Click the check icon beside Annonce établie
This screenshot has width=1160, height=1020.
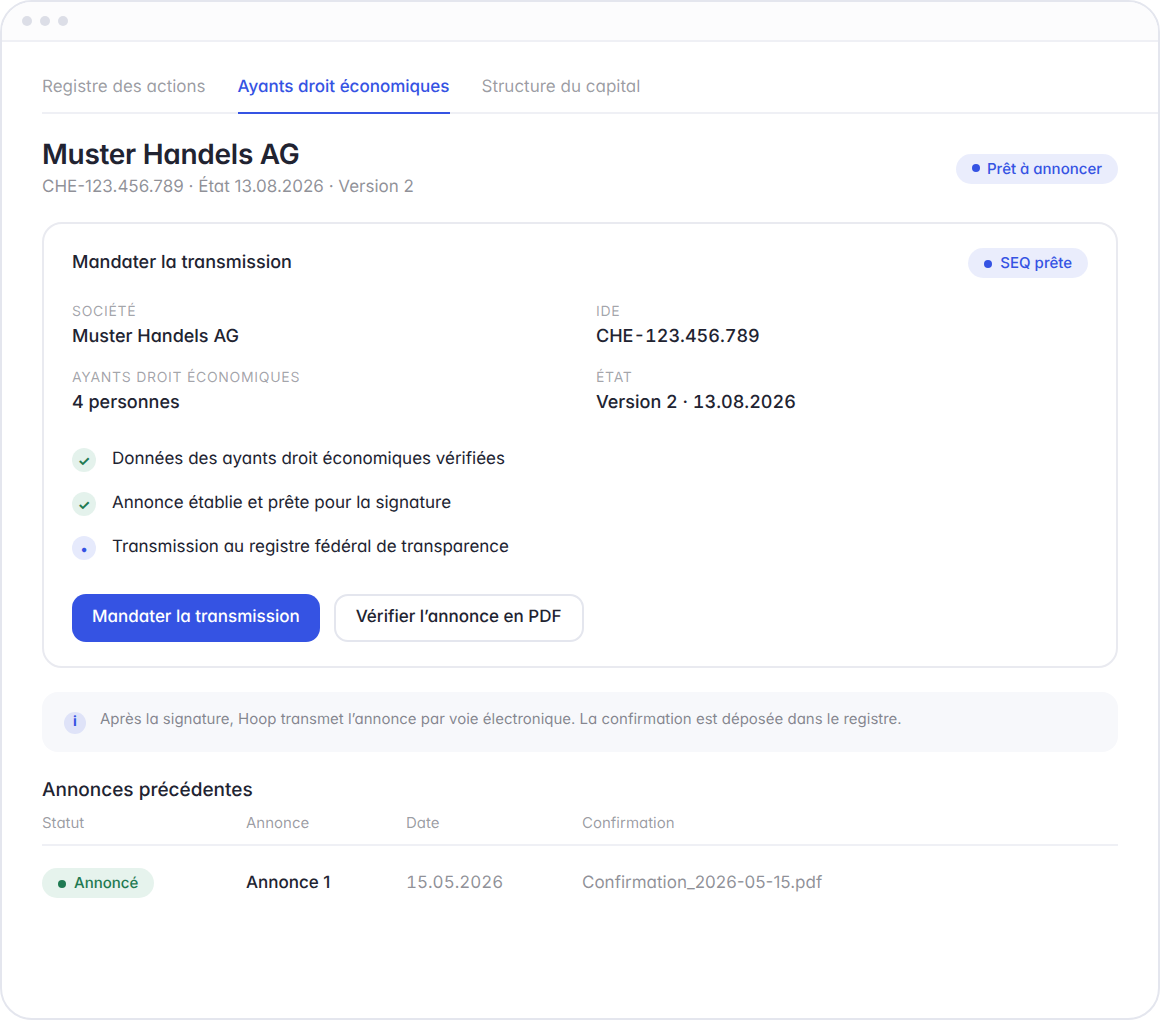tap(84, 504)
